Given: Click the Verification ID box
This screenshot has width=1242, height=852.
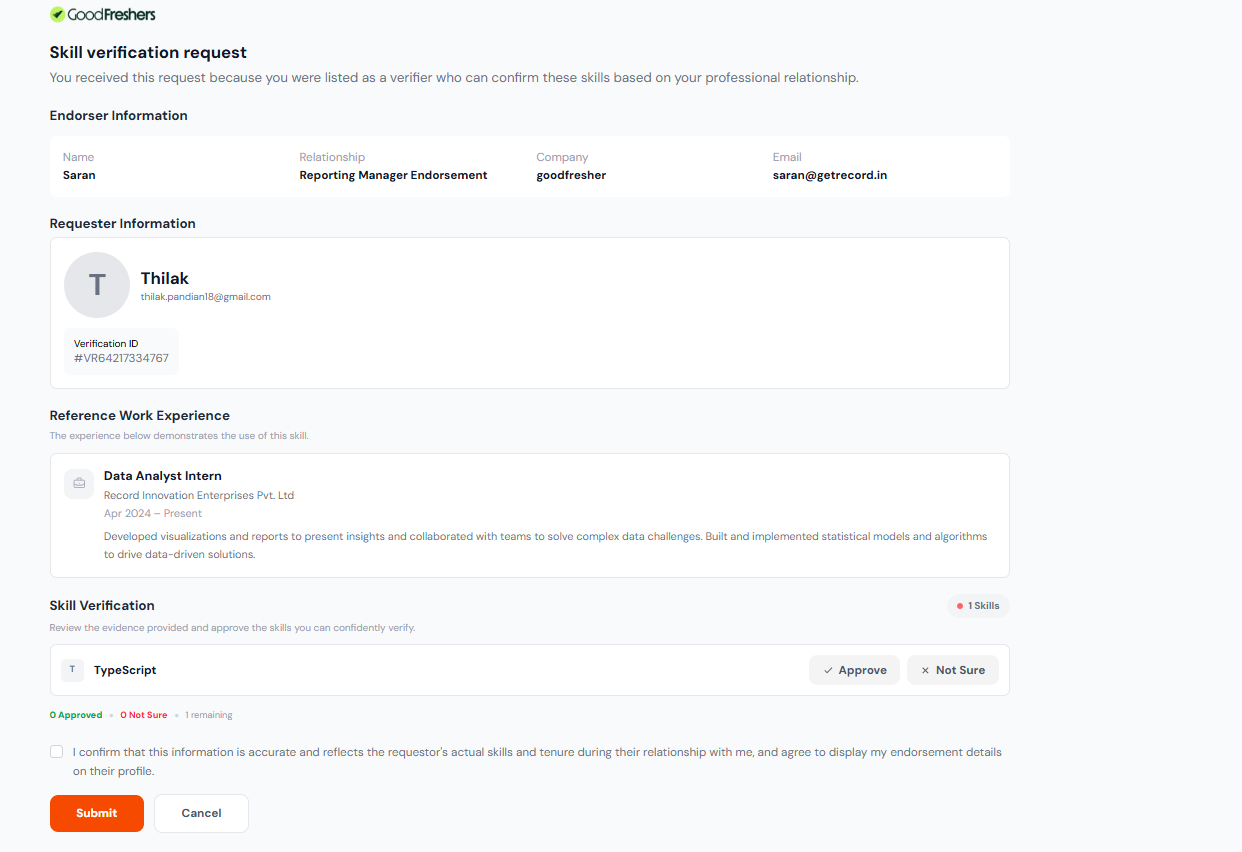Looking at the screenshot, I should pyautogui.click(x=121, y=351).
